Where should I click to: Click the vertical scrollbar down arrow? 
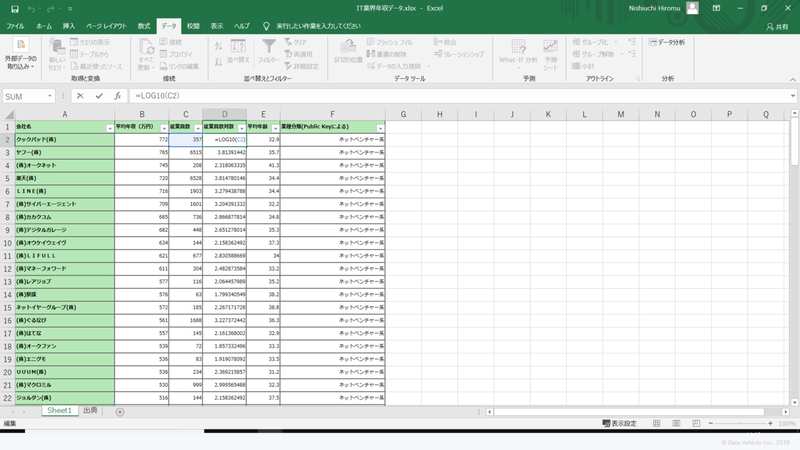[794, 402]
